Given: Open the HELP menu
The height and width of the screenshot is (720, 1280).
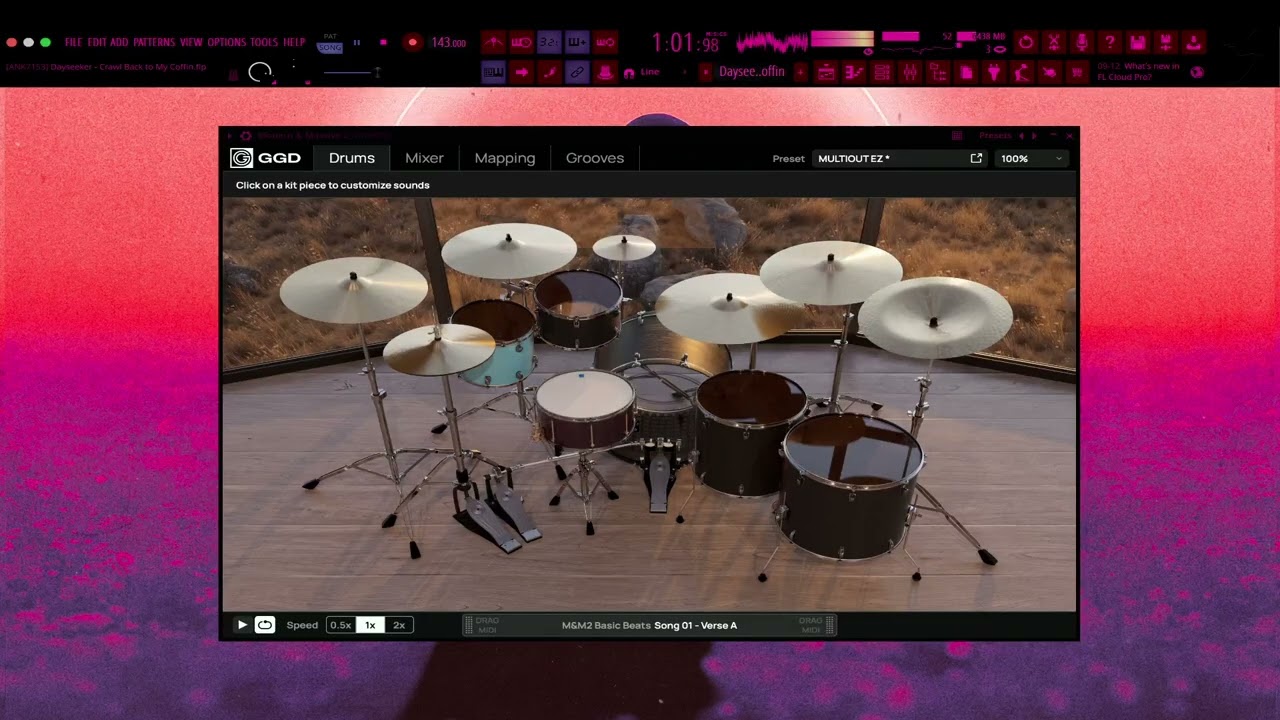Looking at the screenshot, I should click(294, 42).
